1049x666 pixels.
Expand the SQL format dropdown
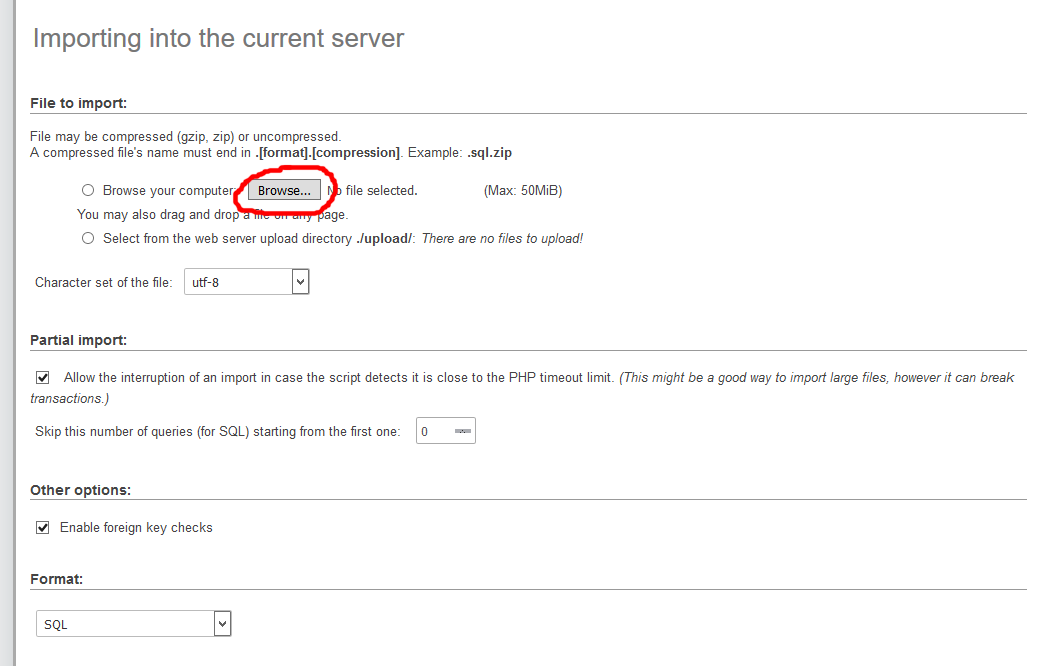(132, 624)
